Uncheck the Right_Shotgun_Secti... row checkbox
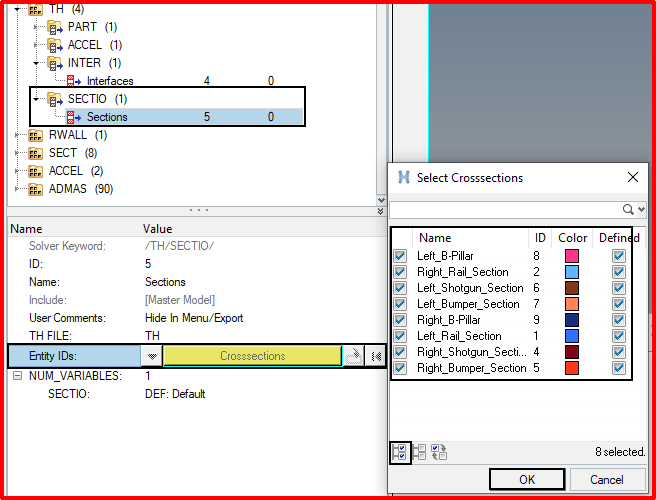The height and width of the screenshot is (500, 656). pyautogui.click(x=400, y=352)
